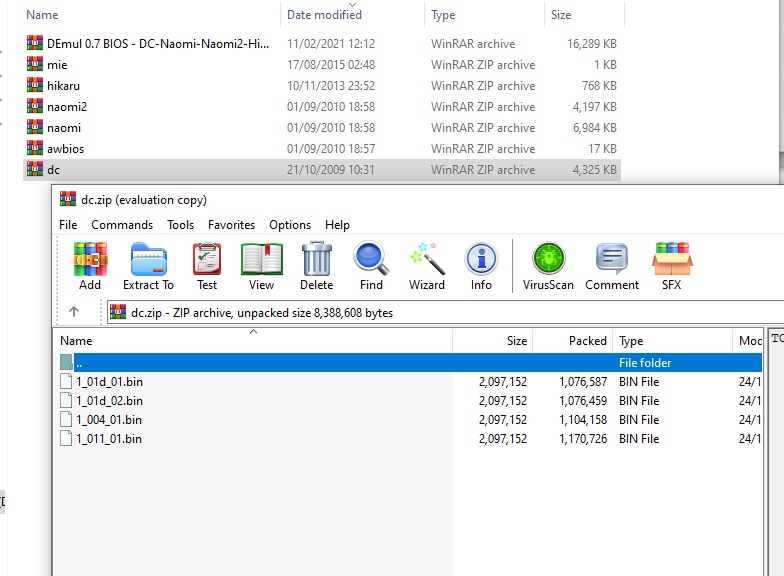Click packed size 1,170,726 cell
The height and width of the screenshot is (576, 784).
(583, 439)
